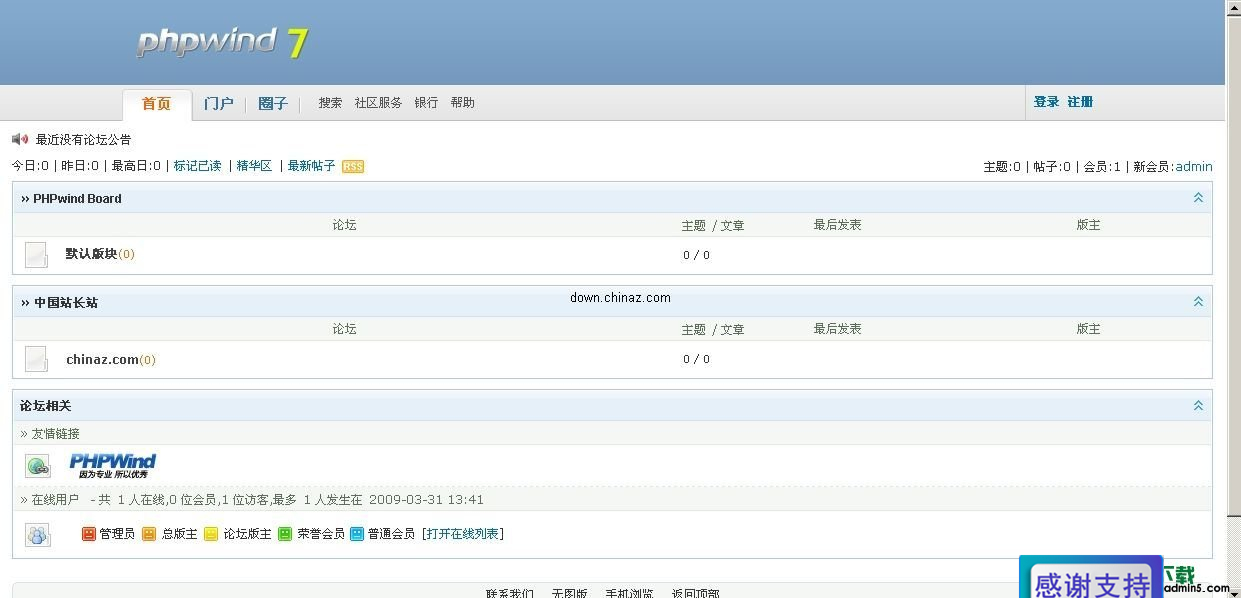
Task: Click the online users group icon
Action: click(x=38, y=535)
